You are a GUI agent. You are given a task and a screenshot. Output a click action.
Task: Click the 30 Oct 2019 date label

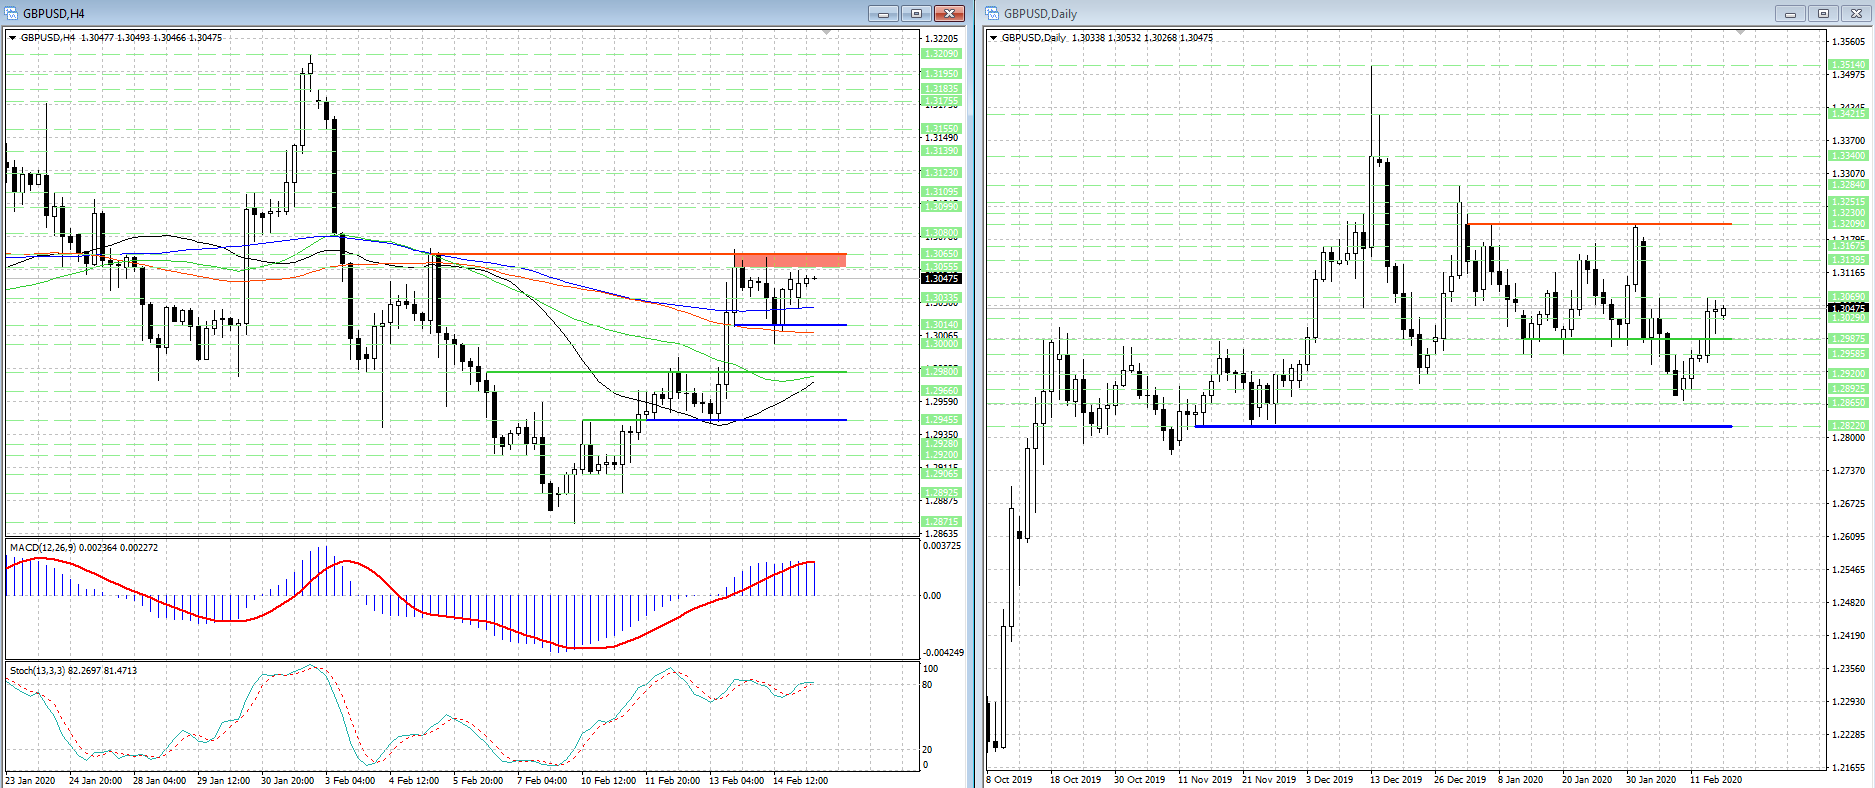(1140, 780)
